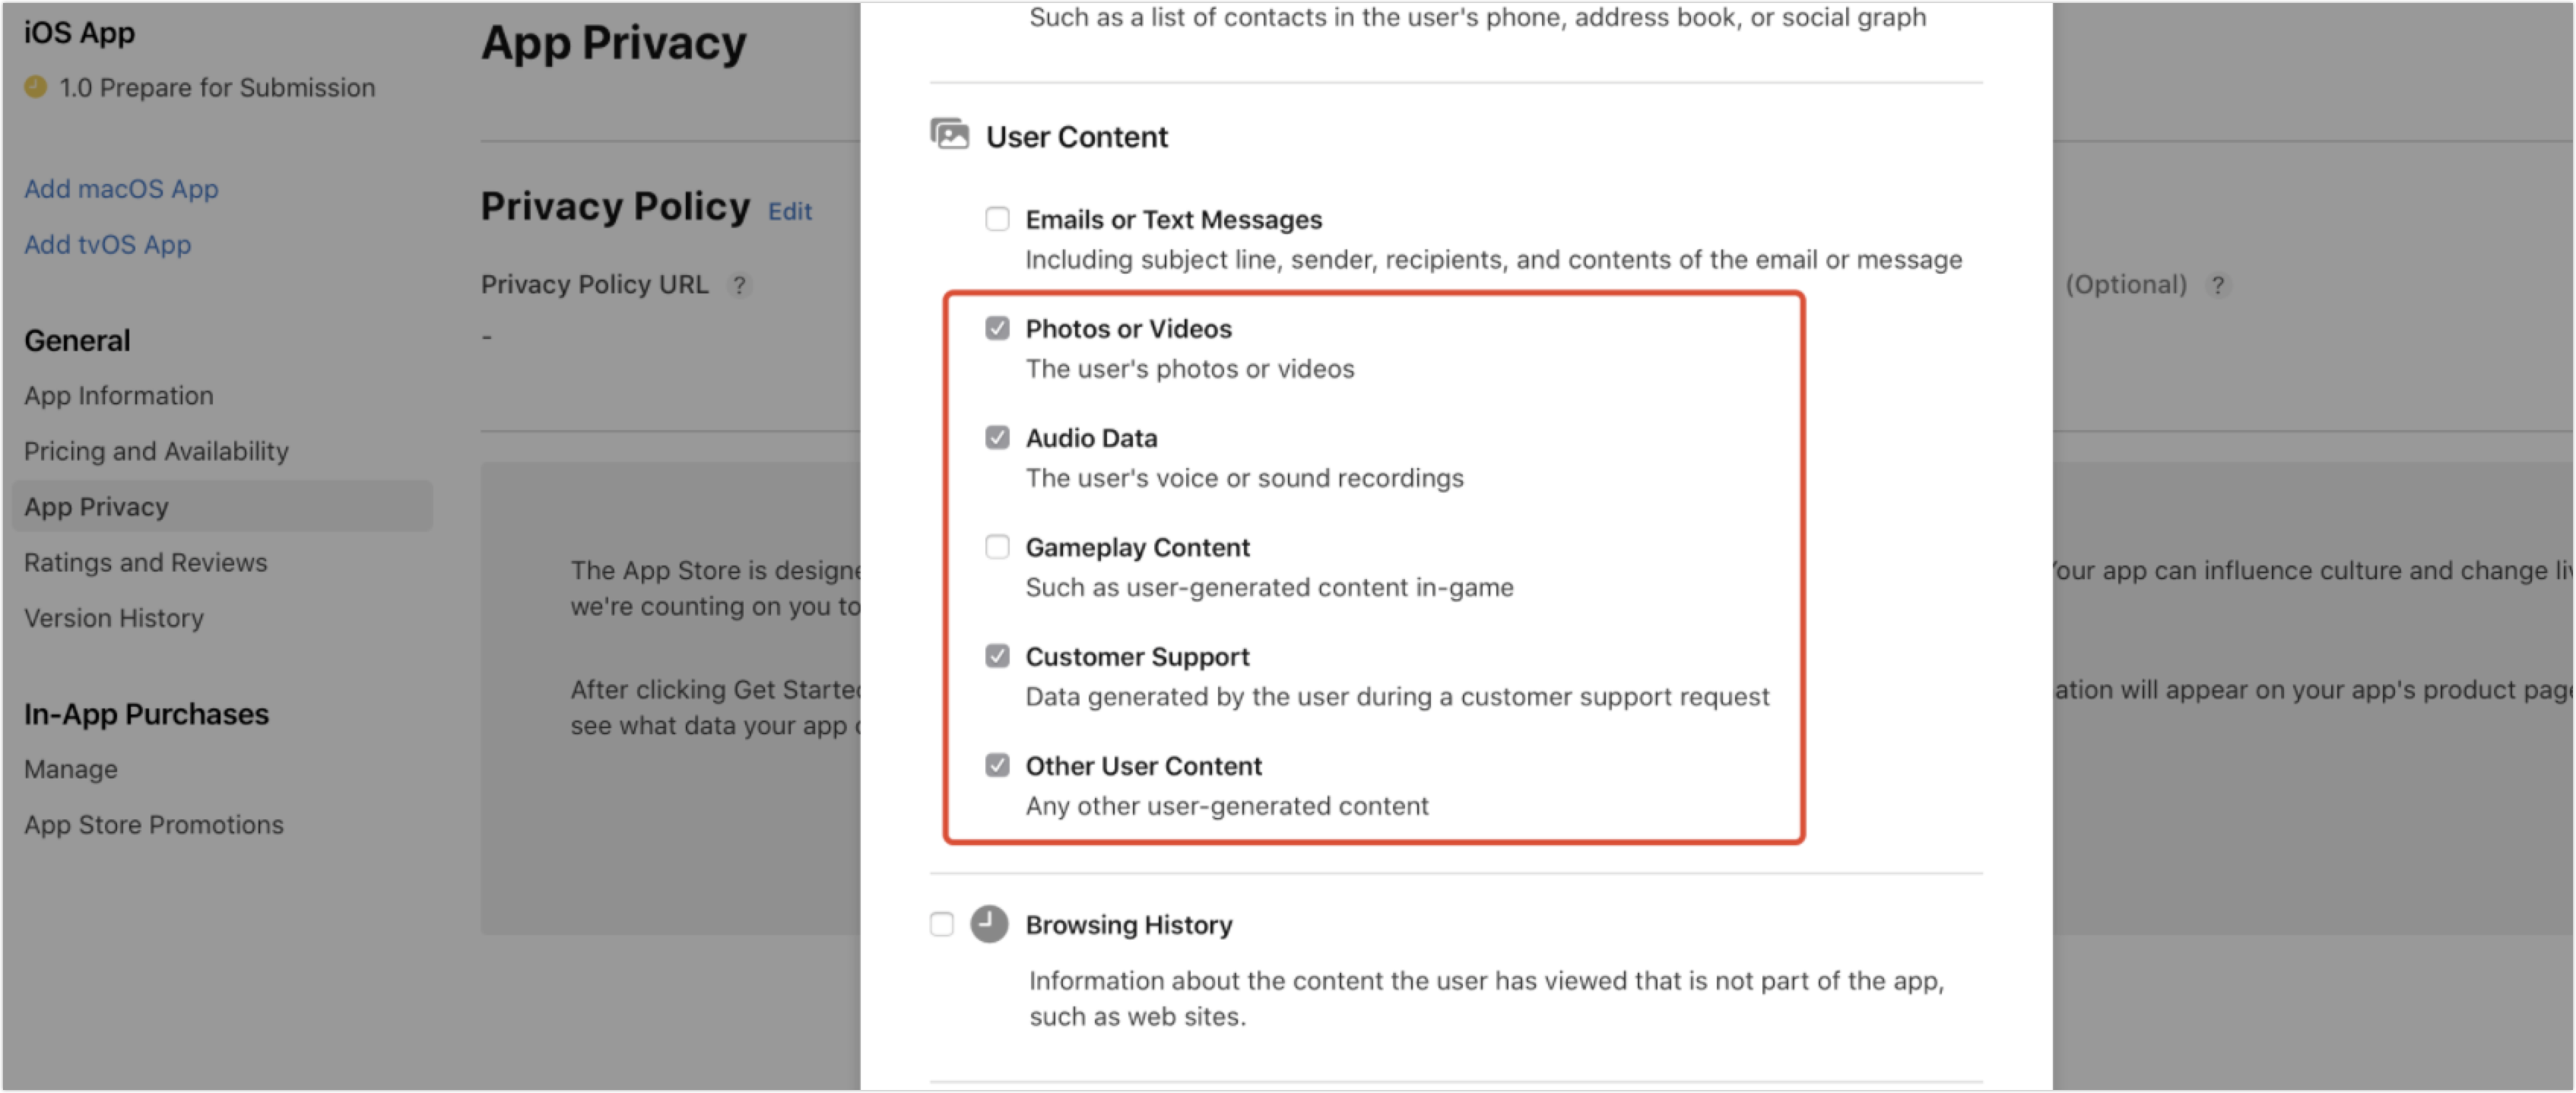This screenshot has width=2576, height=1093.
Task: Click the General section heading
Action: tap(77, 340)
